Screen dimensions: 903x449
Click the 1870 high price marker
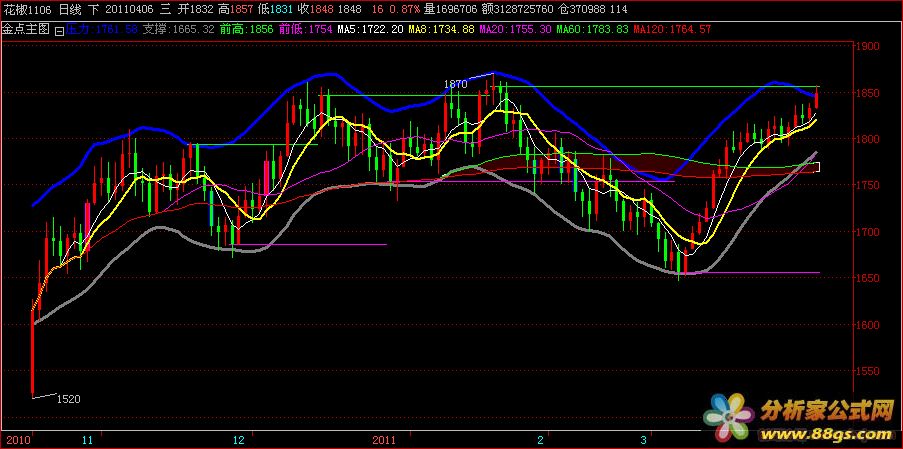[x=455, y=85]
